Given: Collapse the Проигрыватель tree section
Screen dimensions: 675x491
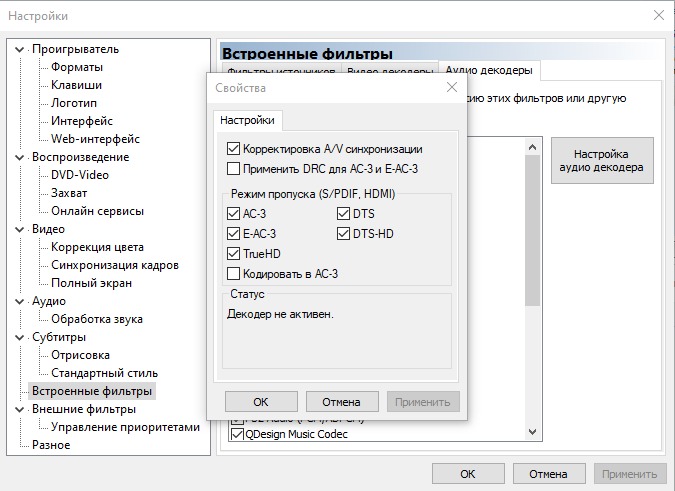Looking at the screenshot, I should pyautogui.click(x=20, y=49).
